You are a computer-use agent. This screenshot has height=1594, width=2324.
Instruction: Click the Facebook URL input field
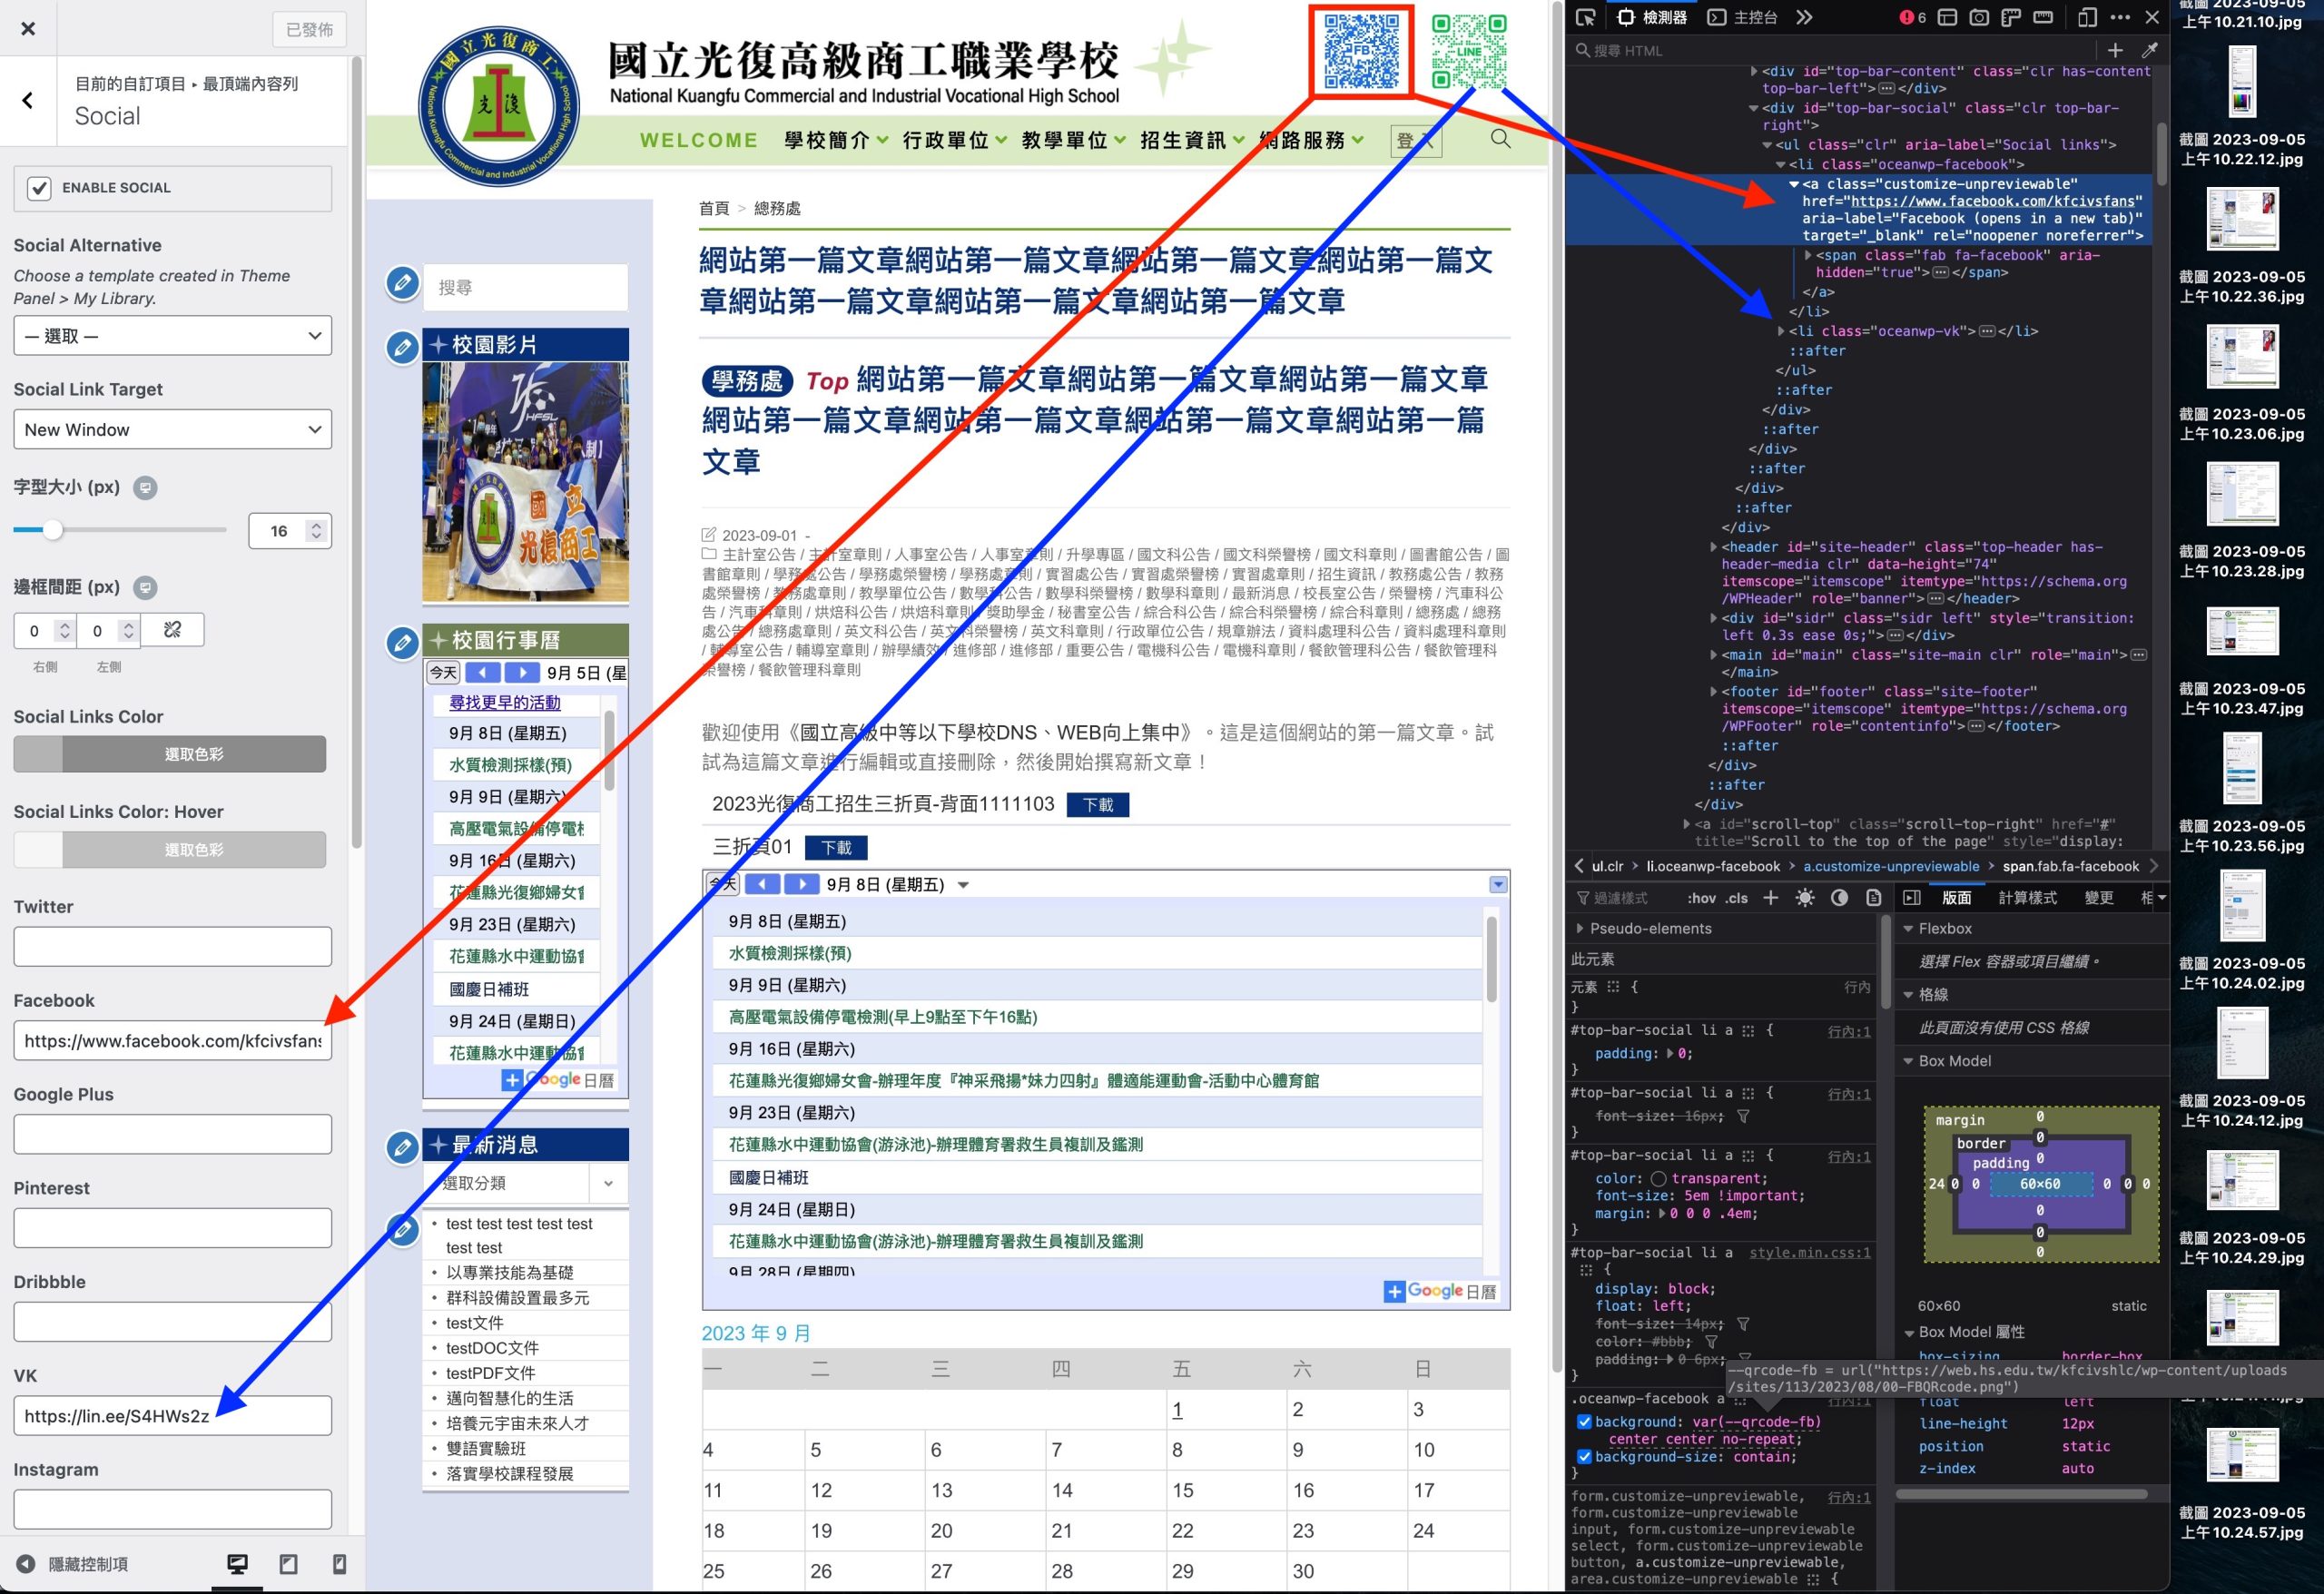(x=172, y=1042)
